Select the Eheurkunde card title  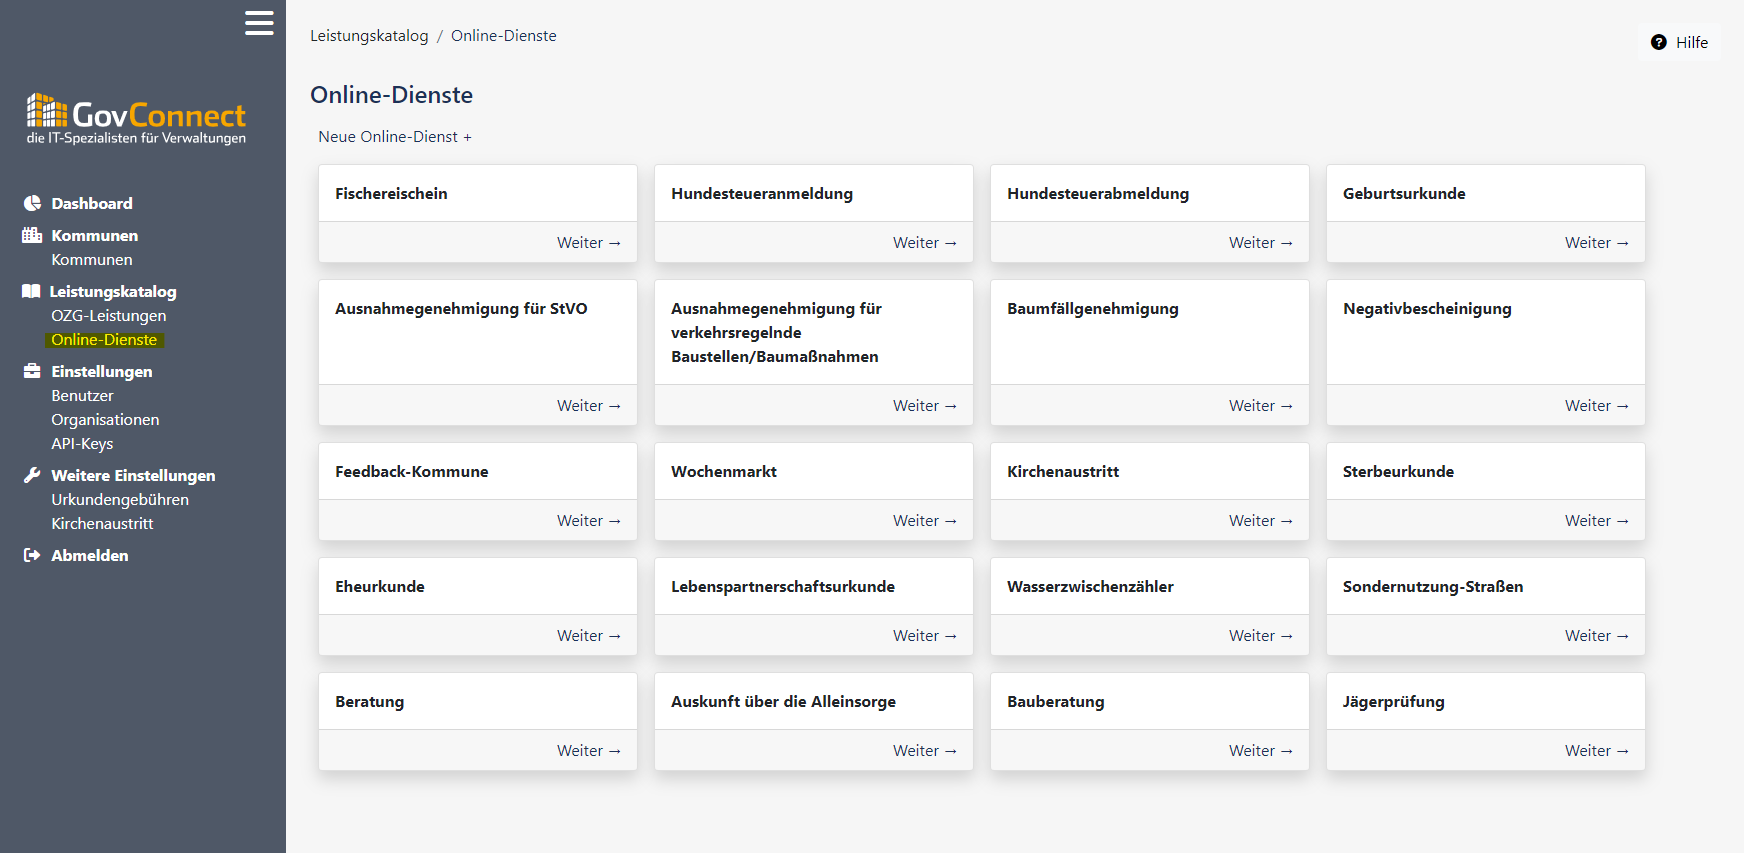coord(380,586)
